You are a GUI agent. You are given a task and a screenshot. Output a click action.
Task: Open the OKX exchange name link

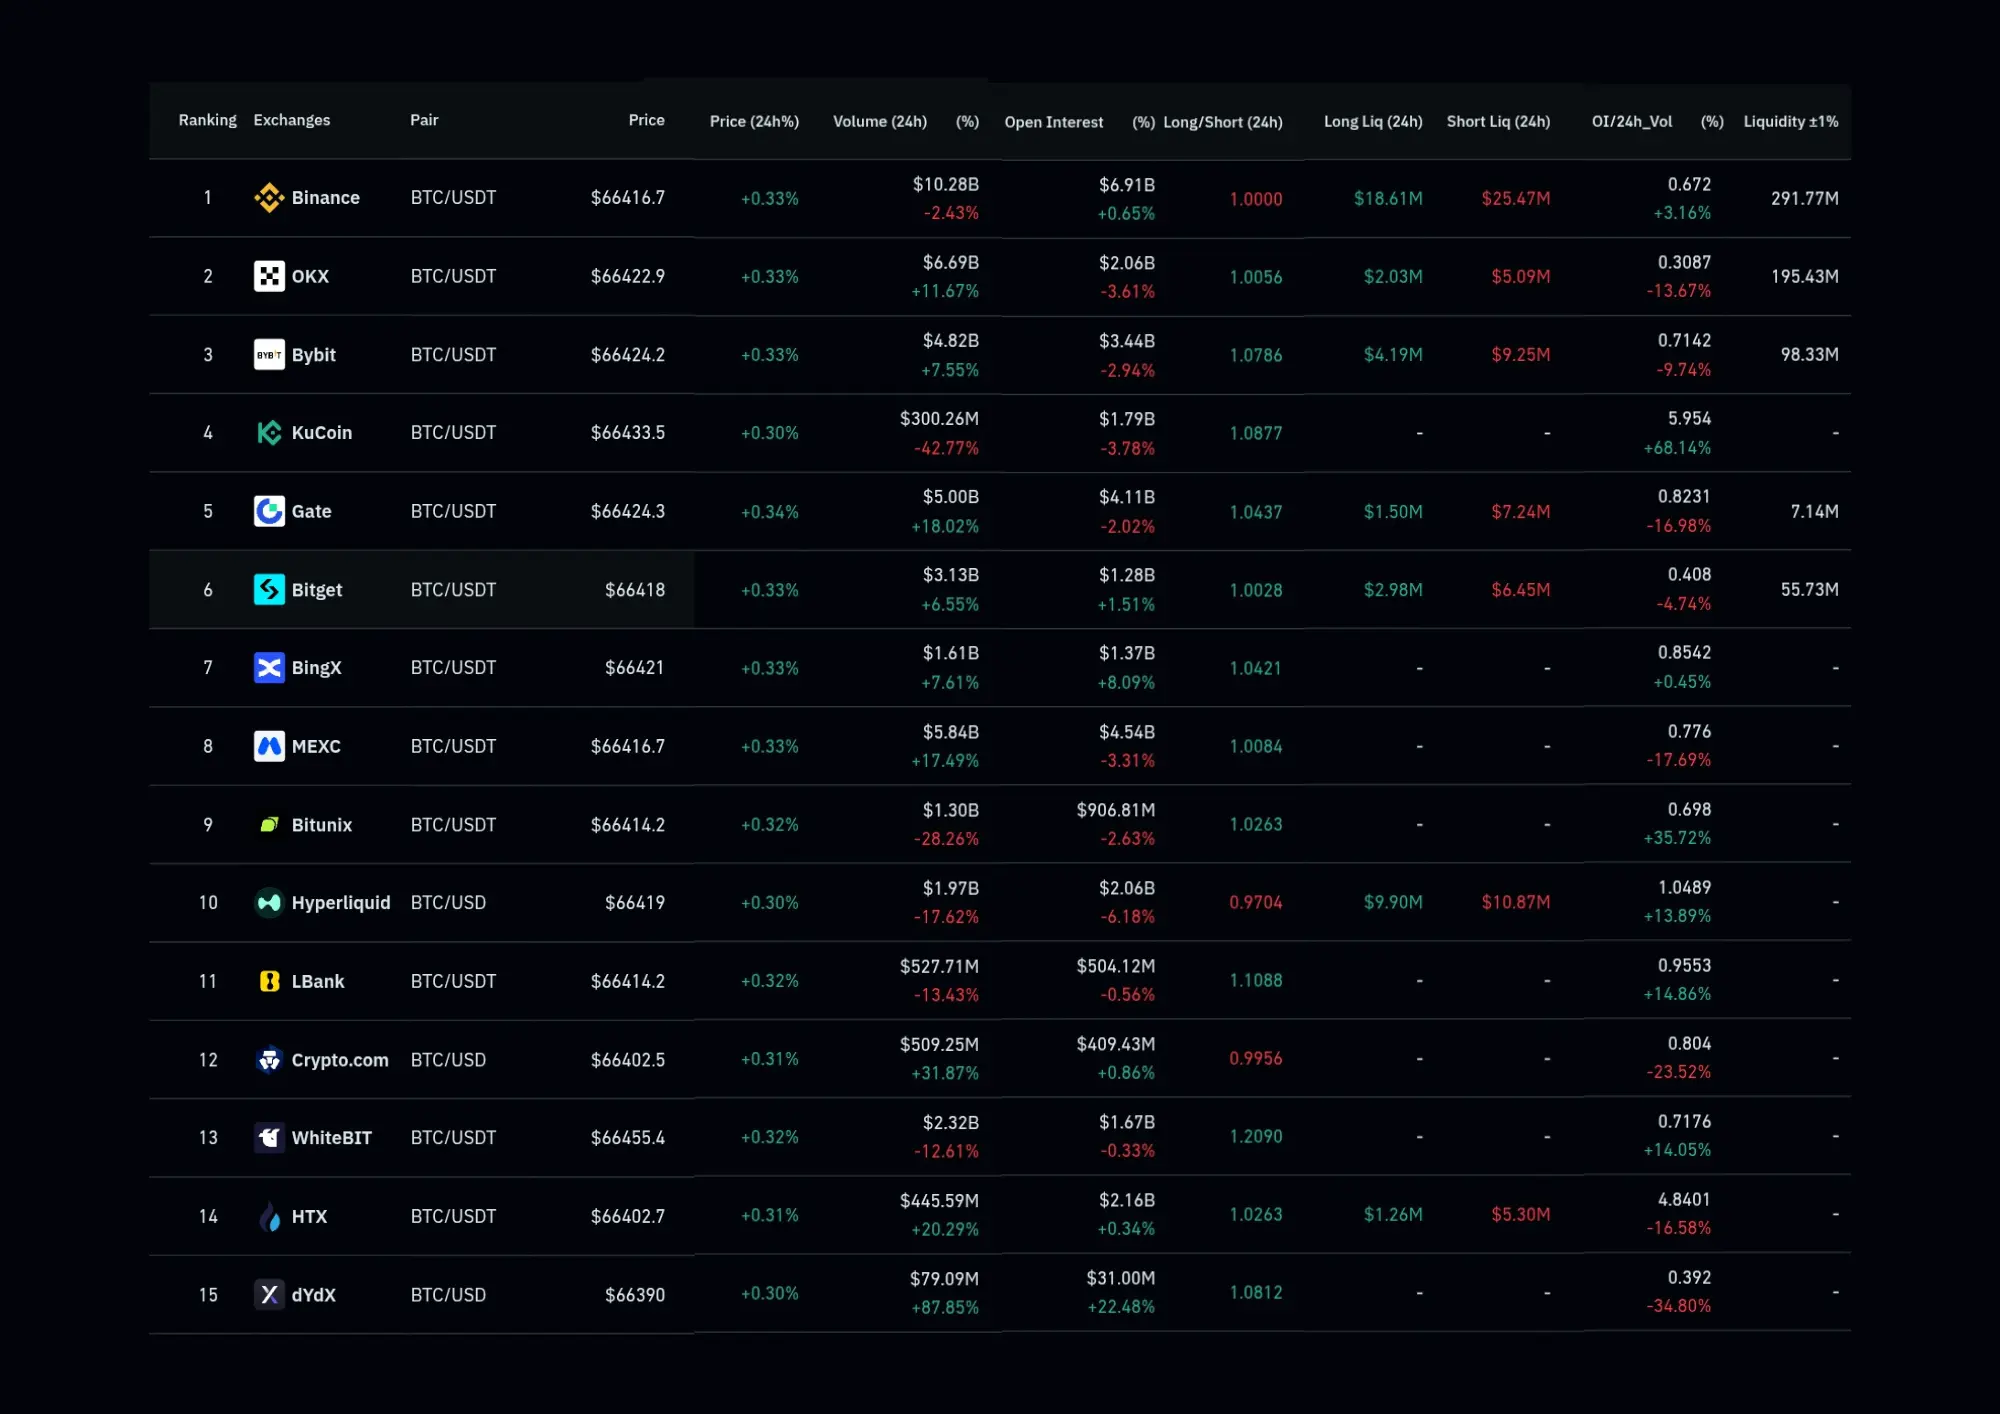310,276
